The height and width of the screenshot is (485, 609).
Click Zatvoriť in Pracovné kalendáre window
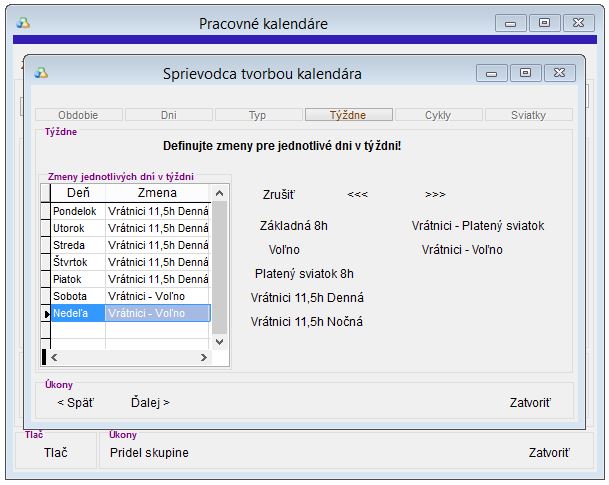click(549, 453)
